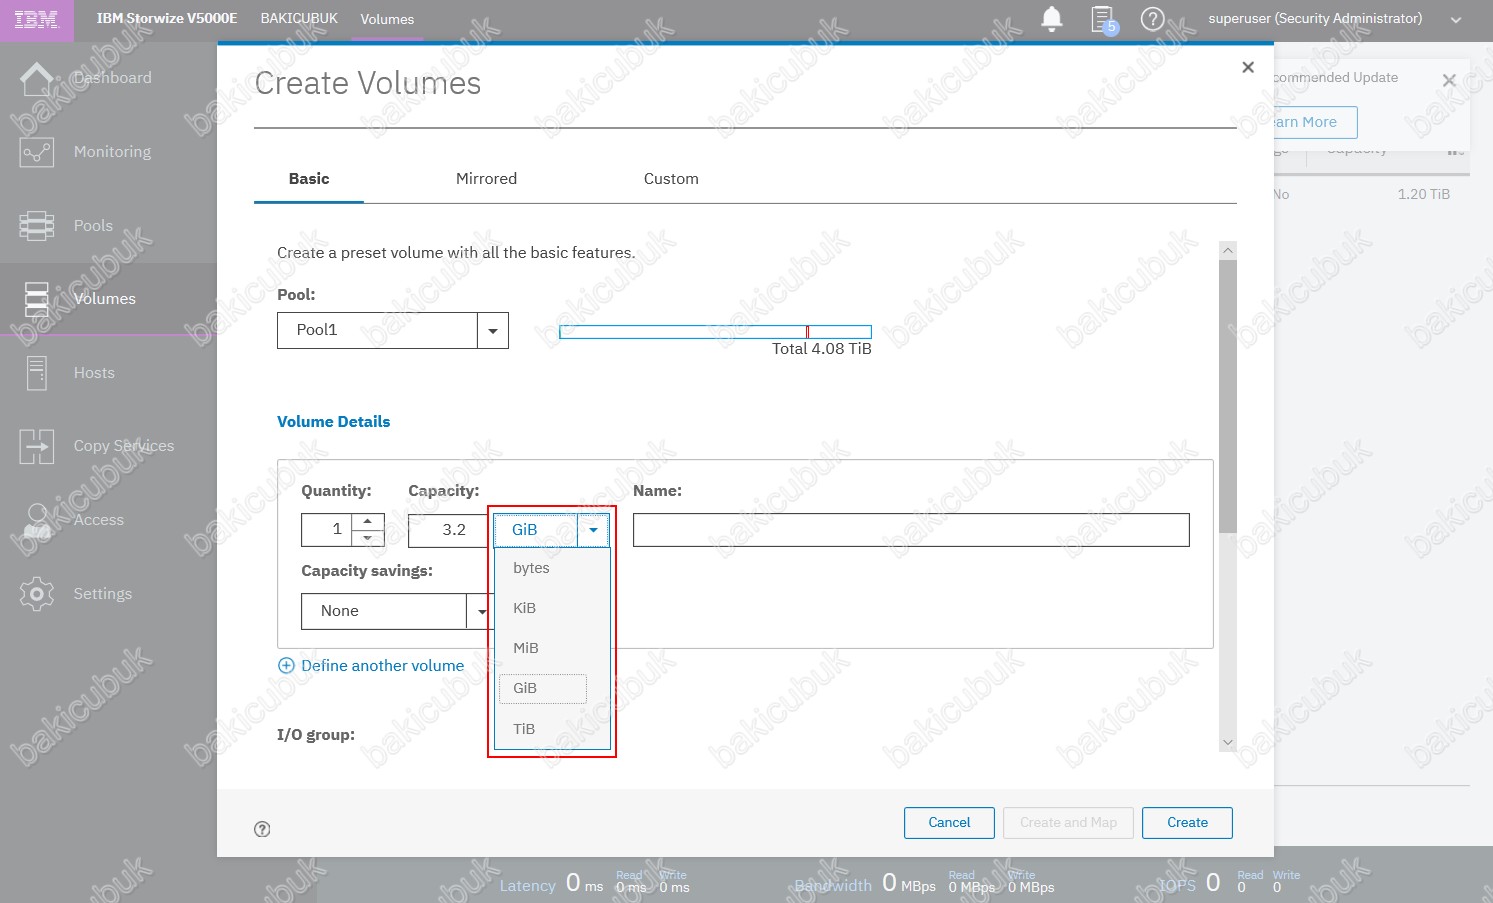Click the dialog scrollbar up arrow

click(1228, 250)
